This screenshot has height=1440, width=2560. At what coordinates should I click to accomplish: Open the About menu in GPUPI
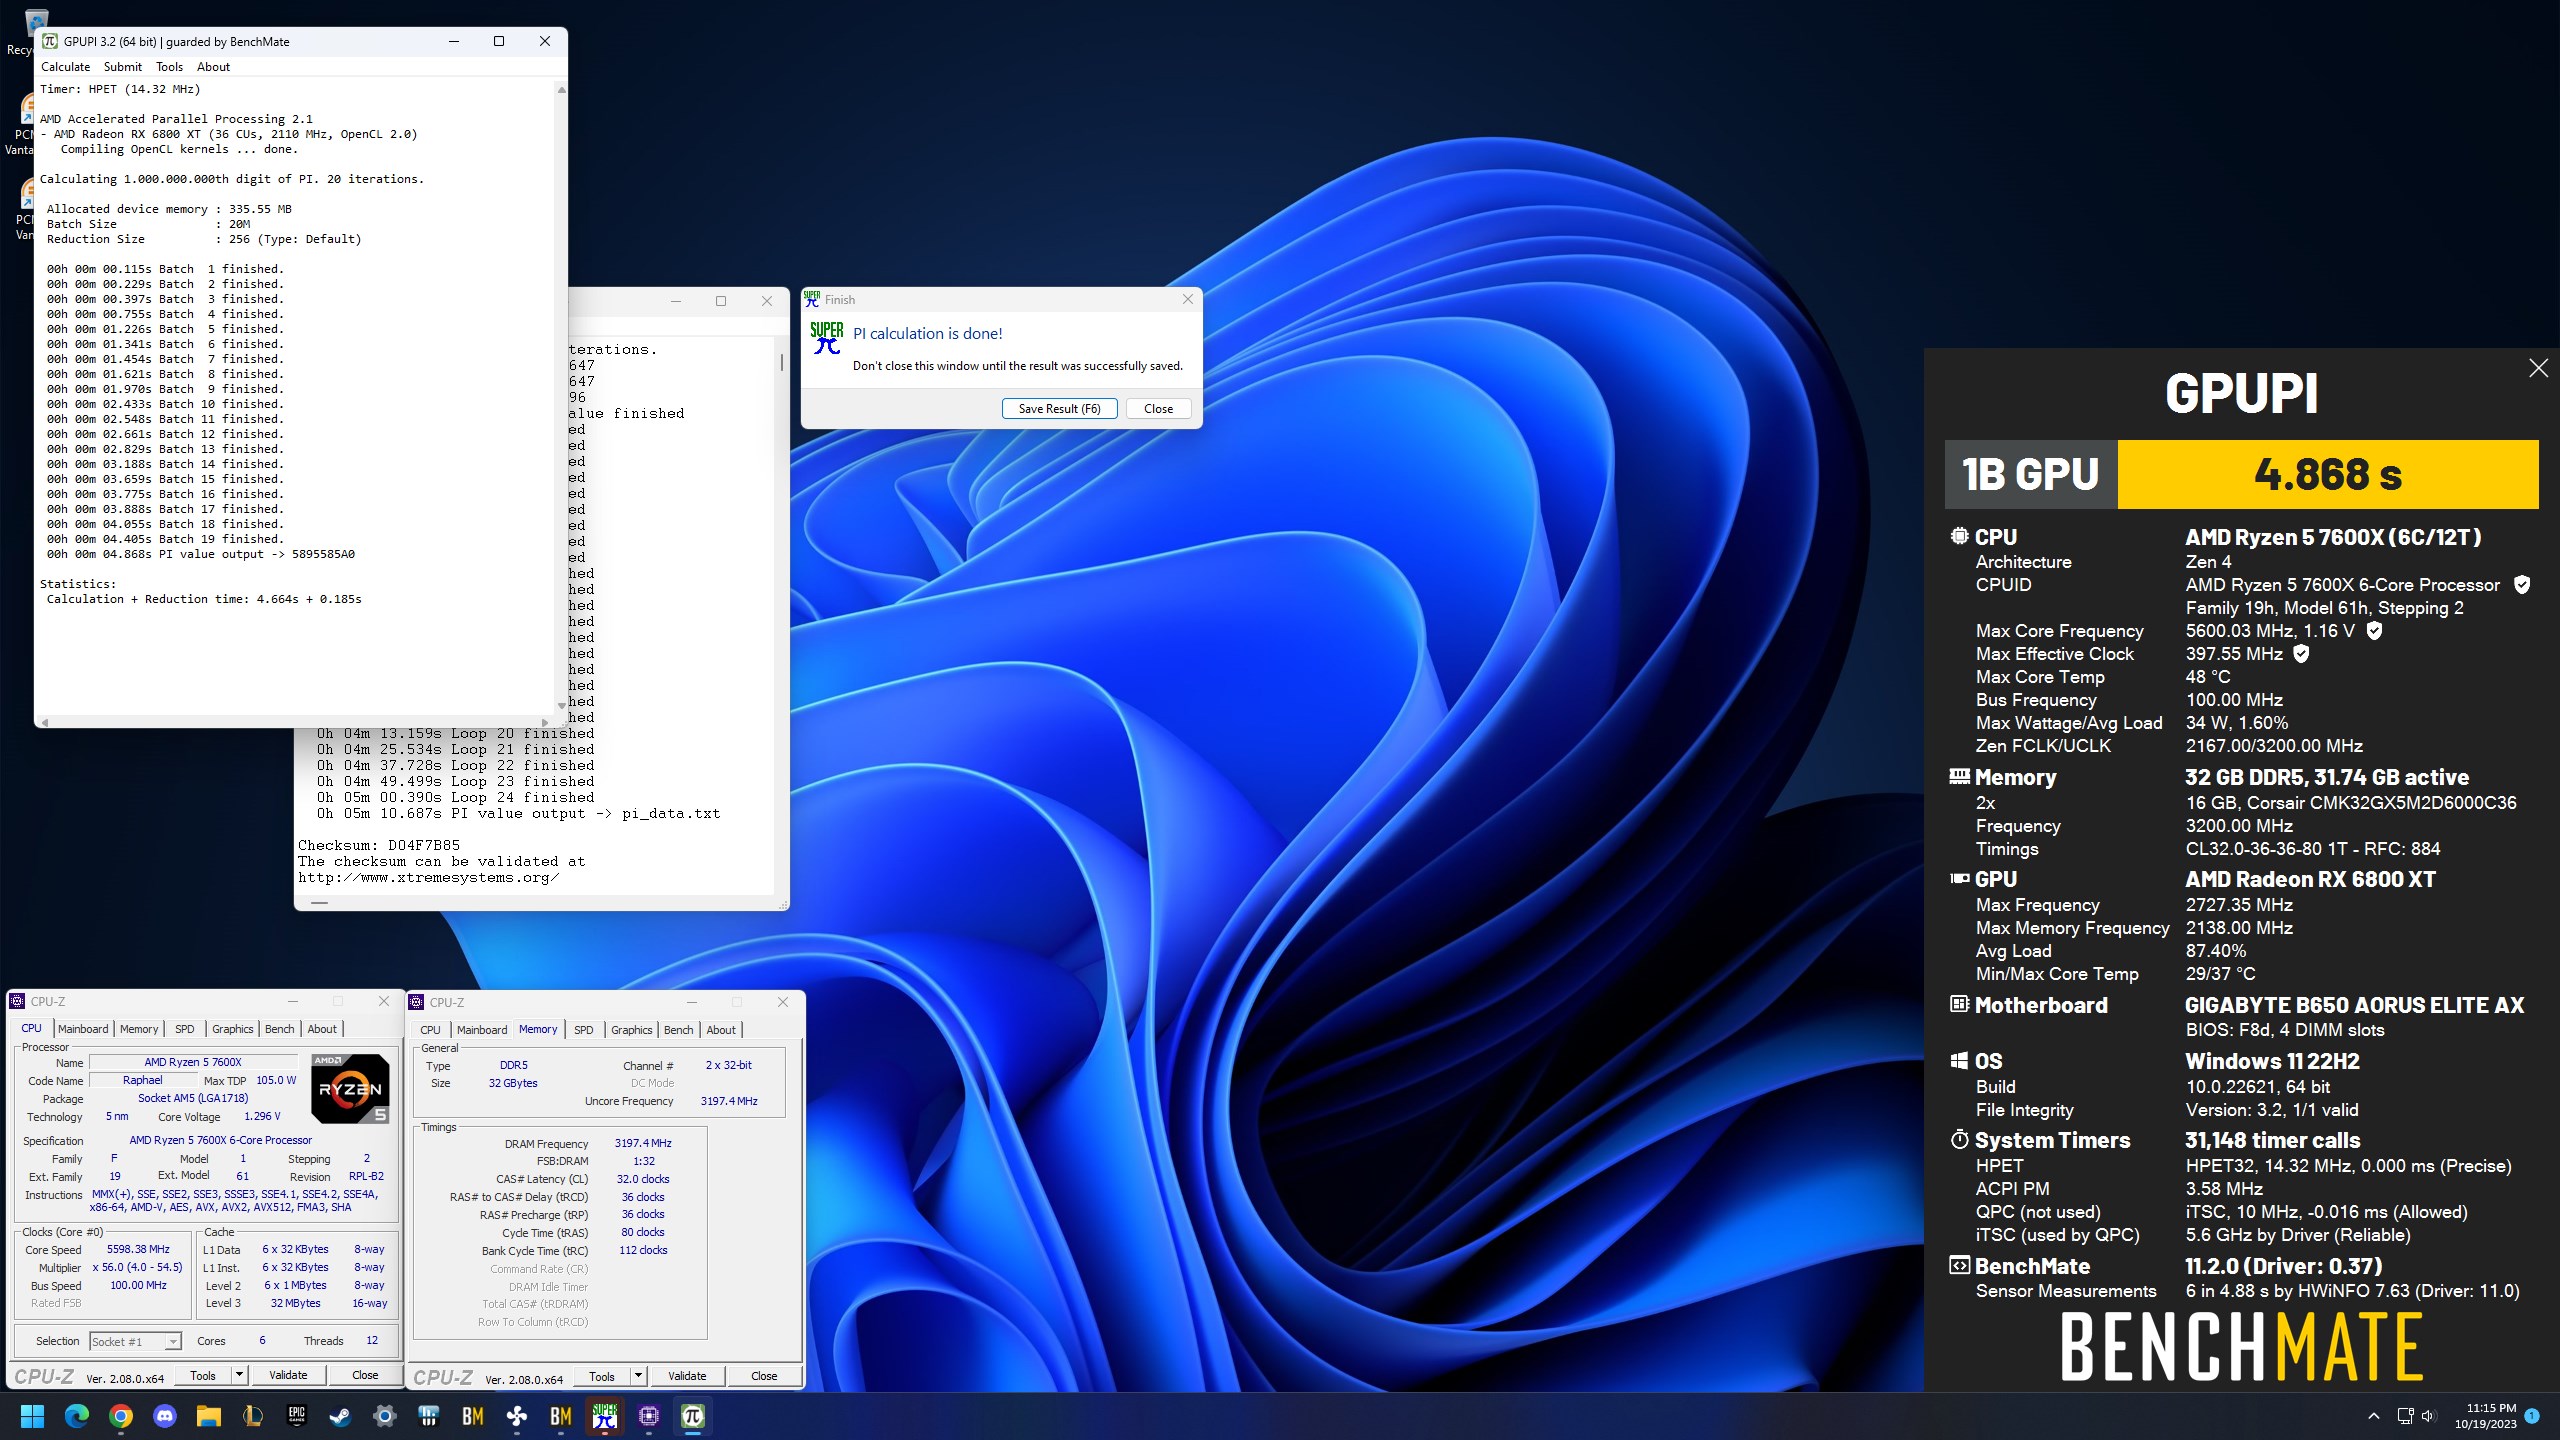pyautogui.click(x=213, y=67)
